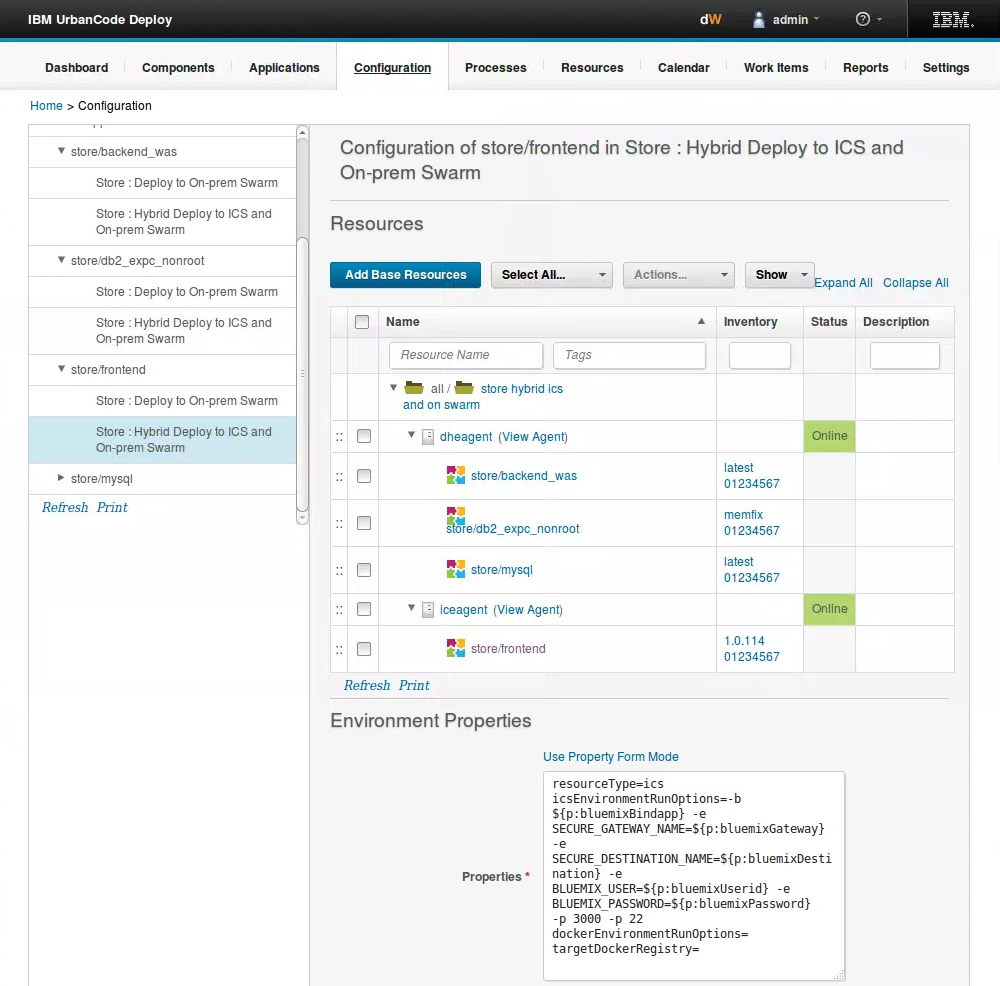Click Refresh below the resources table
Screen dimensions: 1000x986
tap(367, 686)
